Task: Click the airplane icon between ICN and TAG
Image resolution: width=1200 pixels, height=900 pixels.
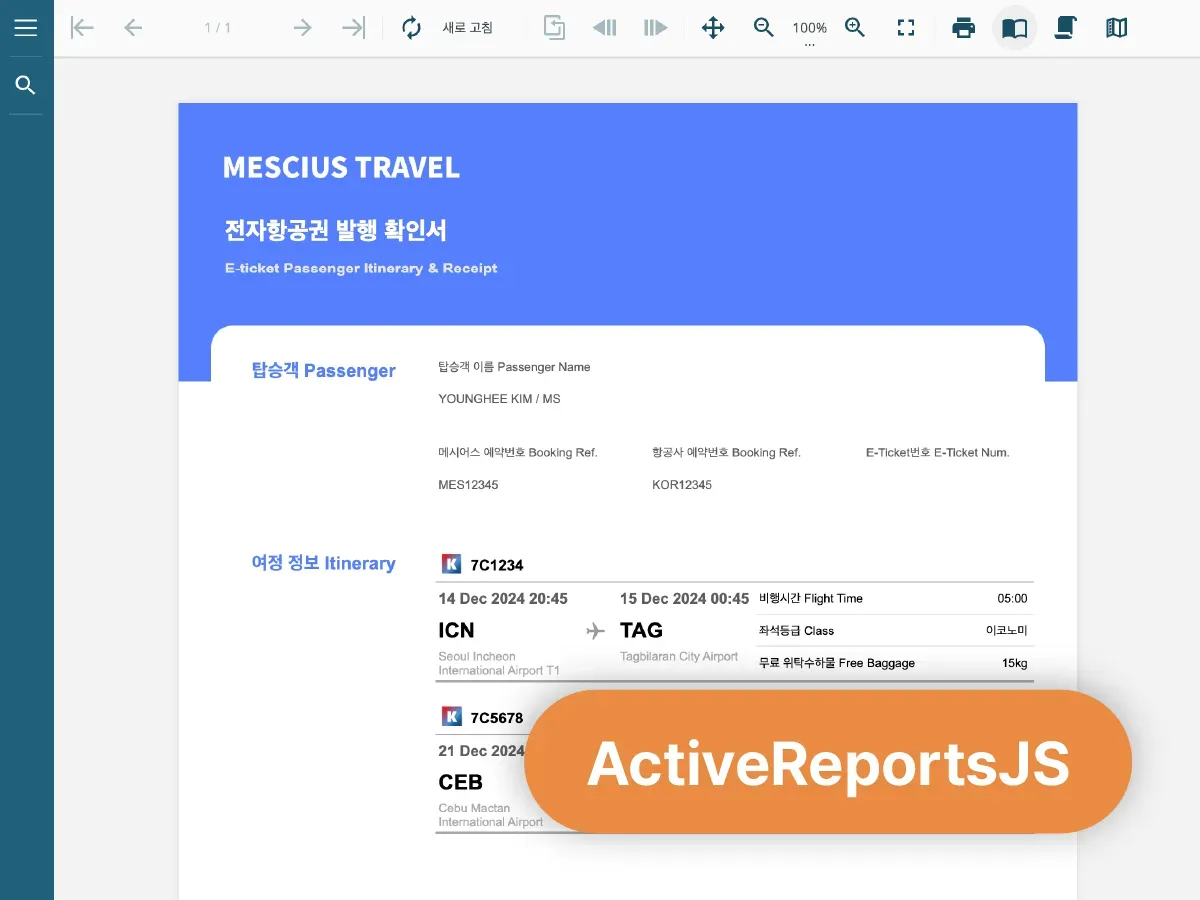Action: click(596, 631)
